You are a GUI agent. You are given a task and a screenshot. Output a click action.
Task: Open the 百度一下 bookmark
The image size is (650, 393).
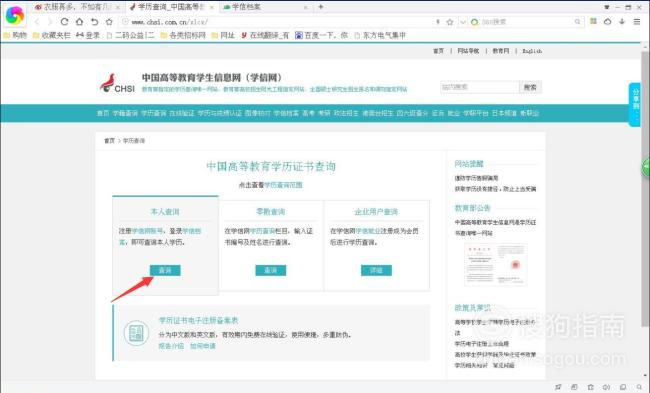point(321,36)
